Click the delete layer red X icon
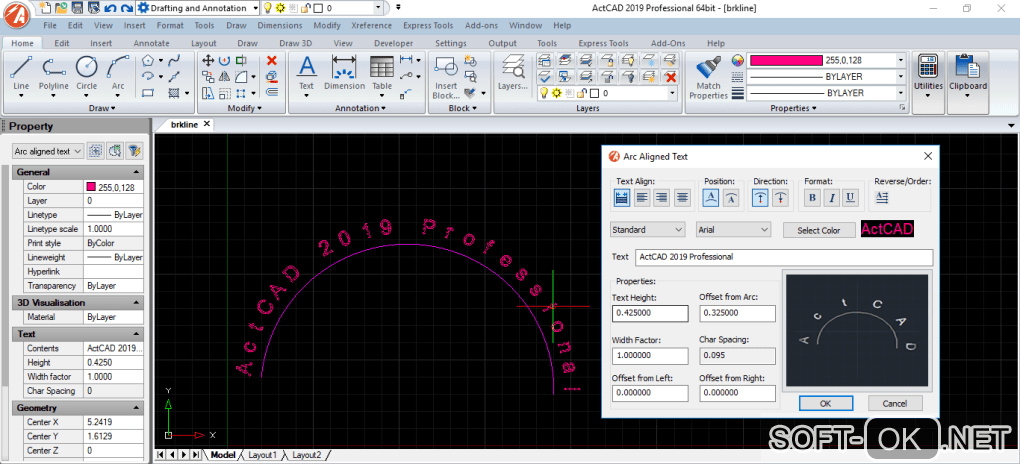Viewport: 1020px width, 464px height. pyautogui.click(x=671, y=77)
